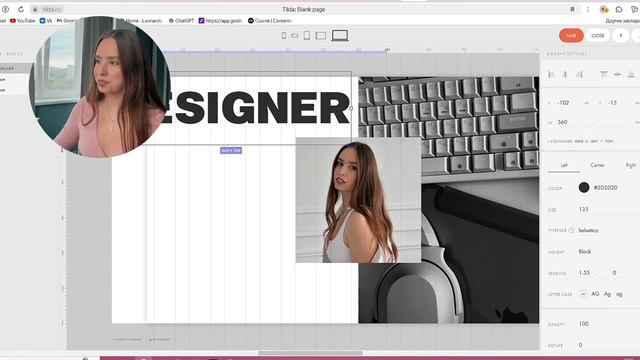
Task: Select the woman portrait image on canvas
Action: pyautogui.click(x=358, y=200)
